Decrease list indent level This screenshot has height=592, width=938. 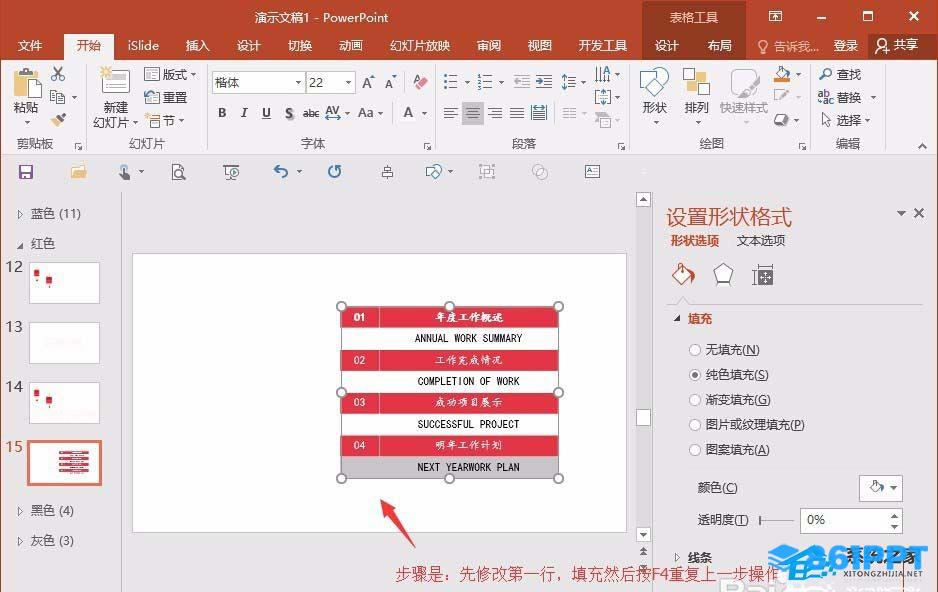coord(522,82)
